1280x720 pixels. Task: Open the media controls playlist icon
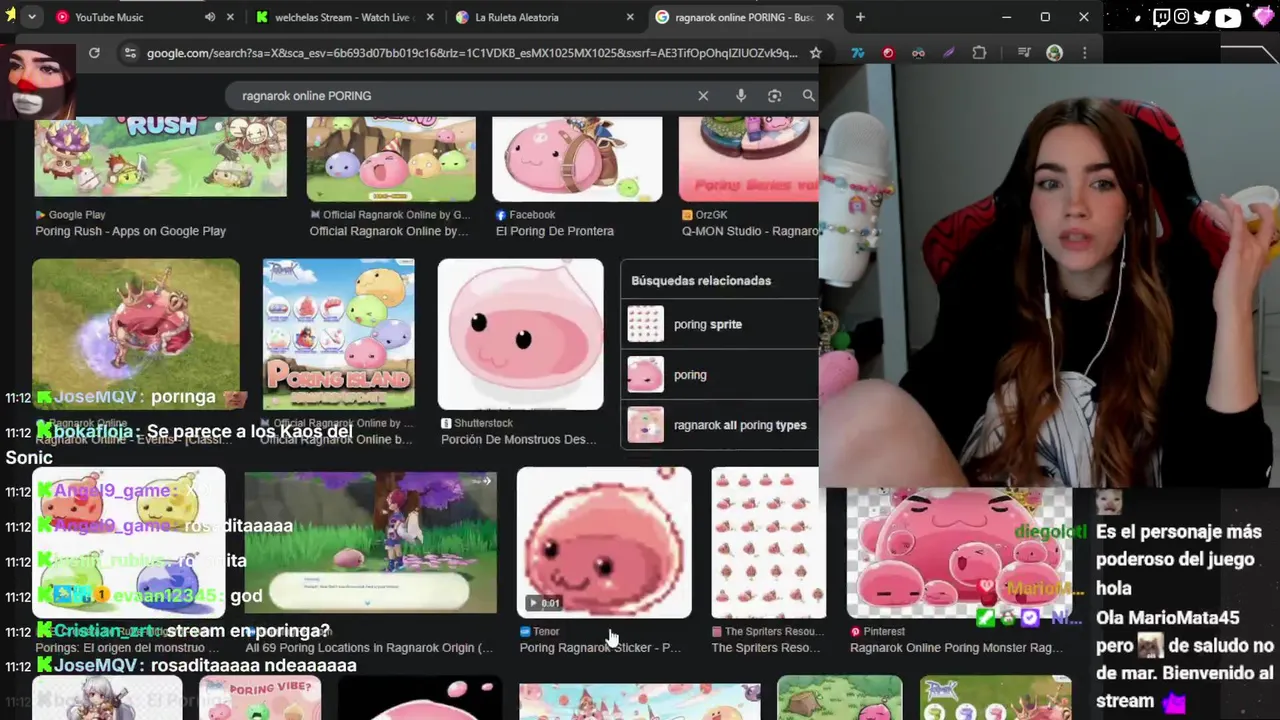click(1024, 53)
